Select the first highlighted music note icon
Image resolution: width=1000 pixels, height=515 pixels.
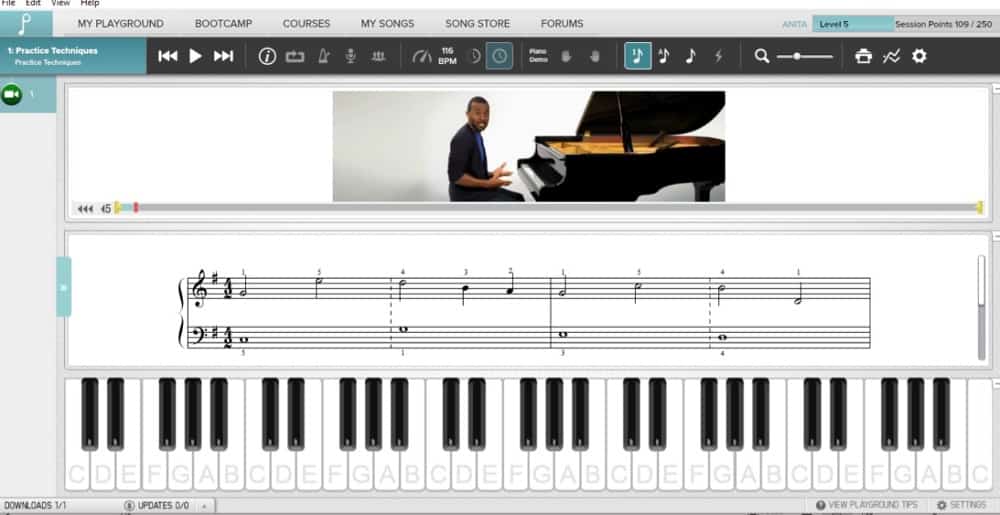click(638, 56)
